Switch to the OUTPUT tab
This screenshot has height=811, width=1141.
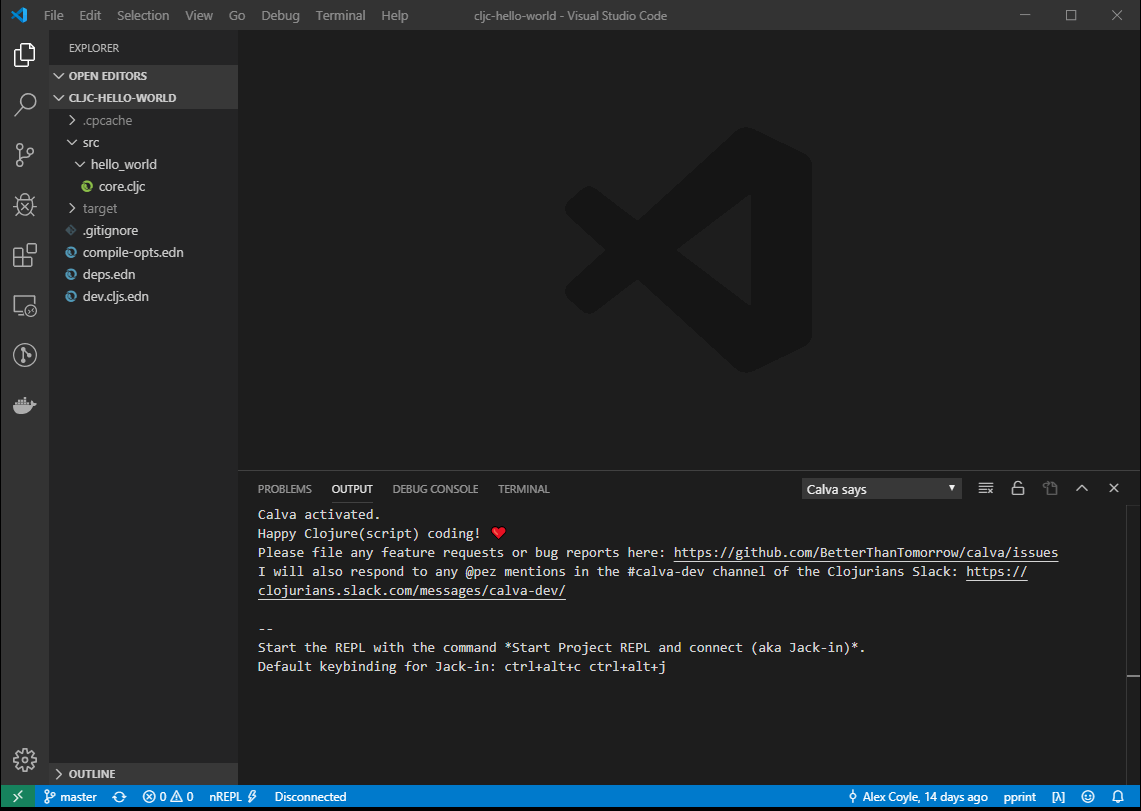coord(352,489)
